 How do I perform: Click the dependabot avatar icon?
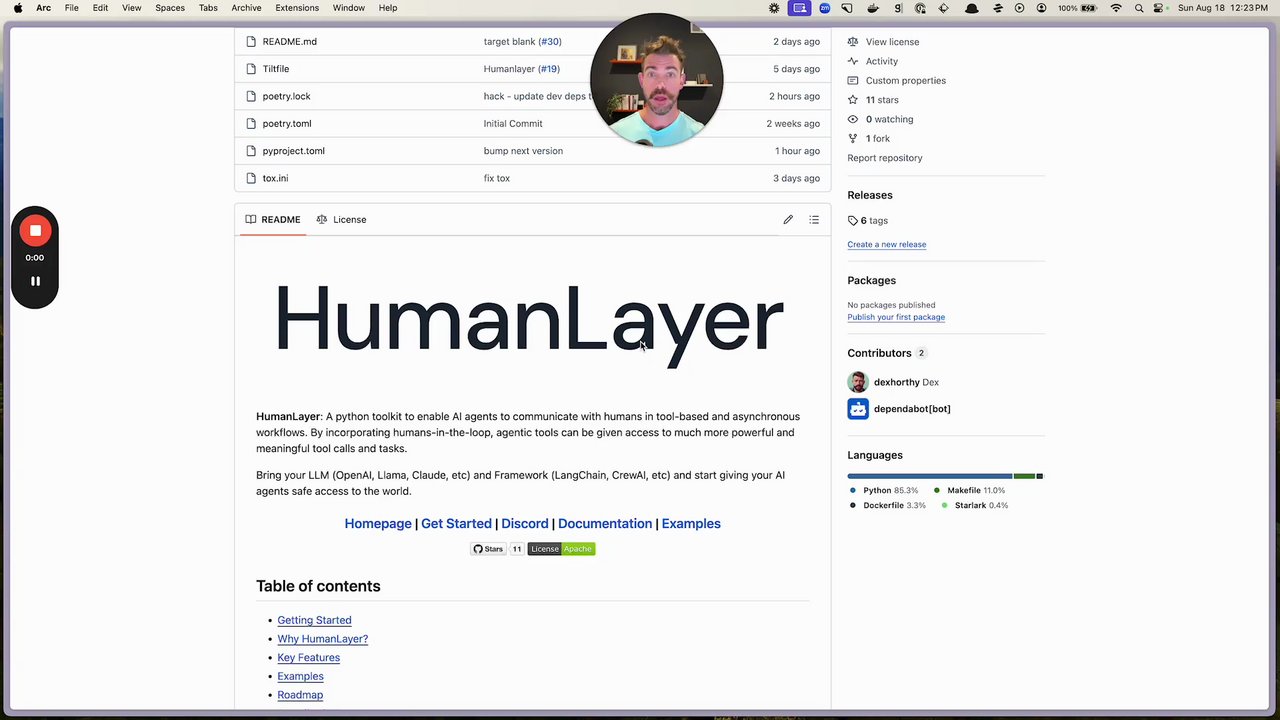858,409
